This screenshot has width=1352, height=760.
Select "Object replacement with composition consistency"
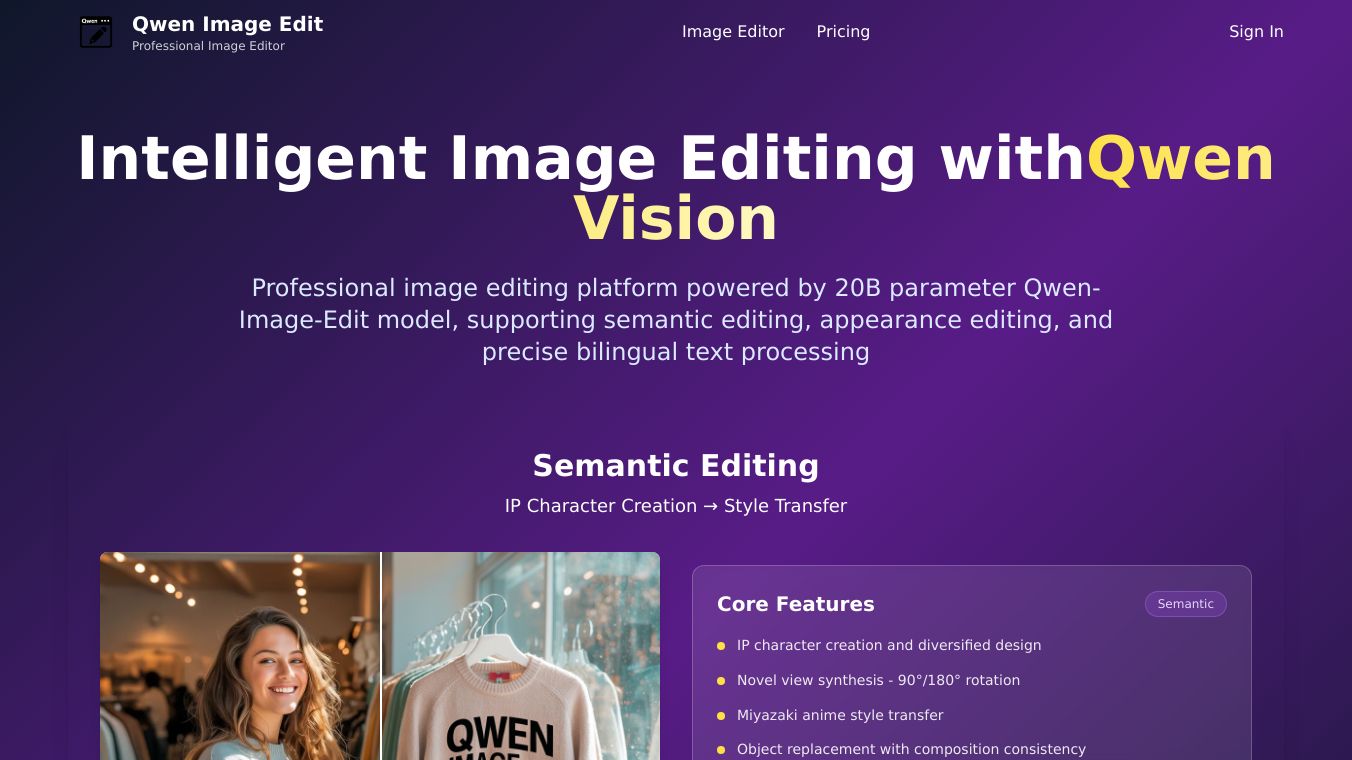(x=911, y=749)
